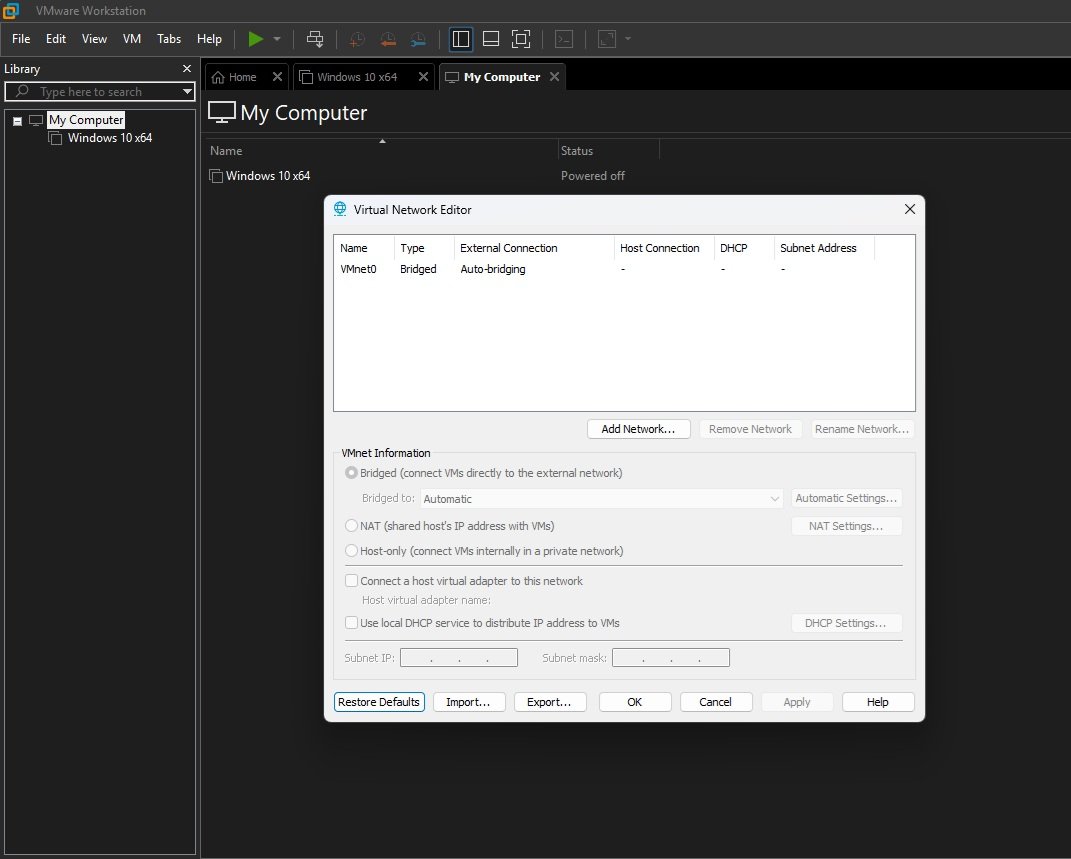Click Send Ctrl+Alt+Del toolbar icon
The height and width of the screenshot is (859, 1071).
[315, 39]
